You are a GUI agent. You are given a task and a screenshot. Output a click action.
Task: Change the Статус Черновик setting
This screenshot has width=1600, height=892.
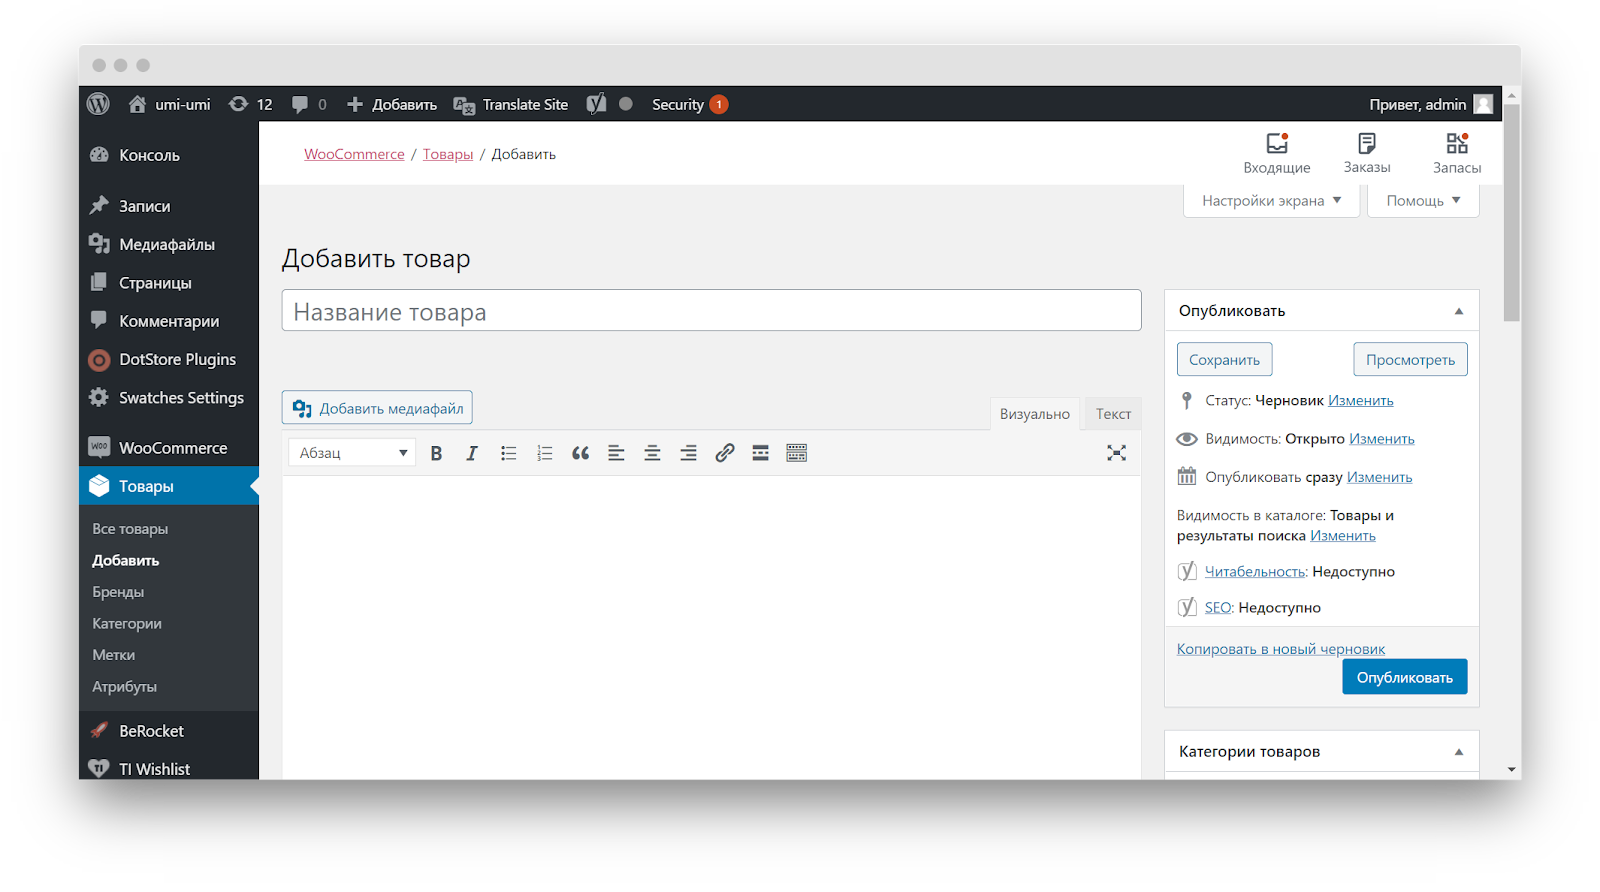click(1360, 400)
